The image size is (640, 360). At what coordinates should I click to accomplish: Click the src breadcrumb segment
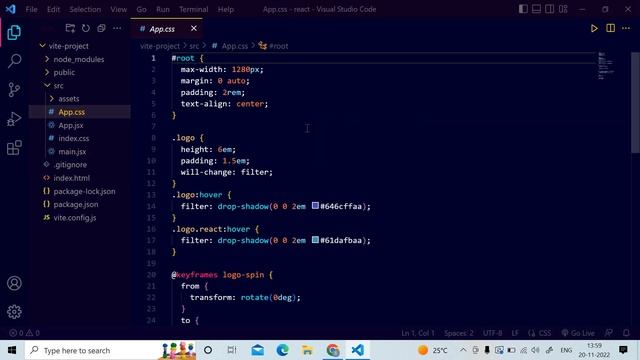click(x=194, y=46)
